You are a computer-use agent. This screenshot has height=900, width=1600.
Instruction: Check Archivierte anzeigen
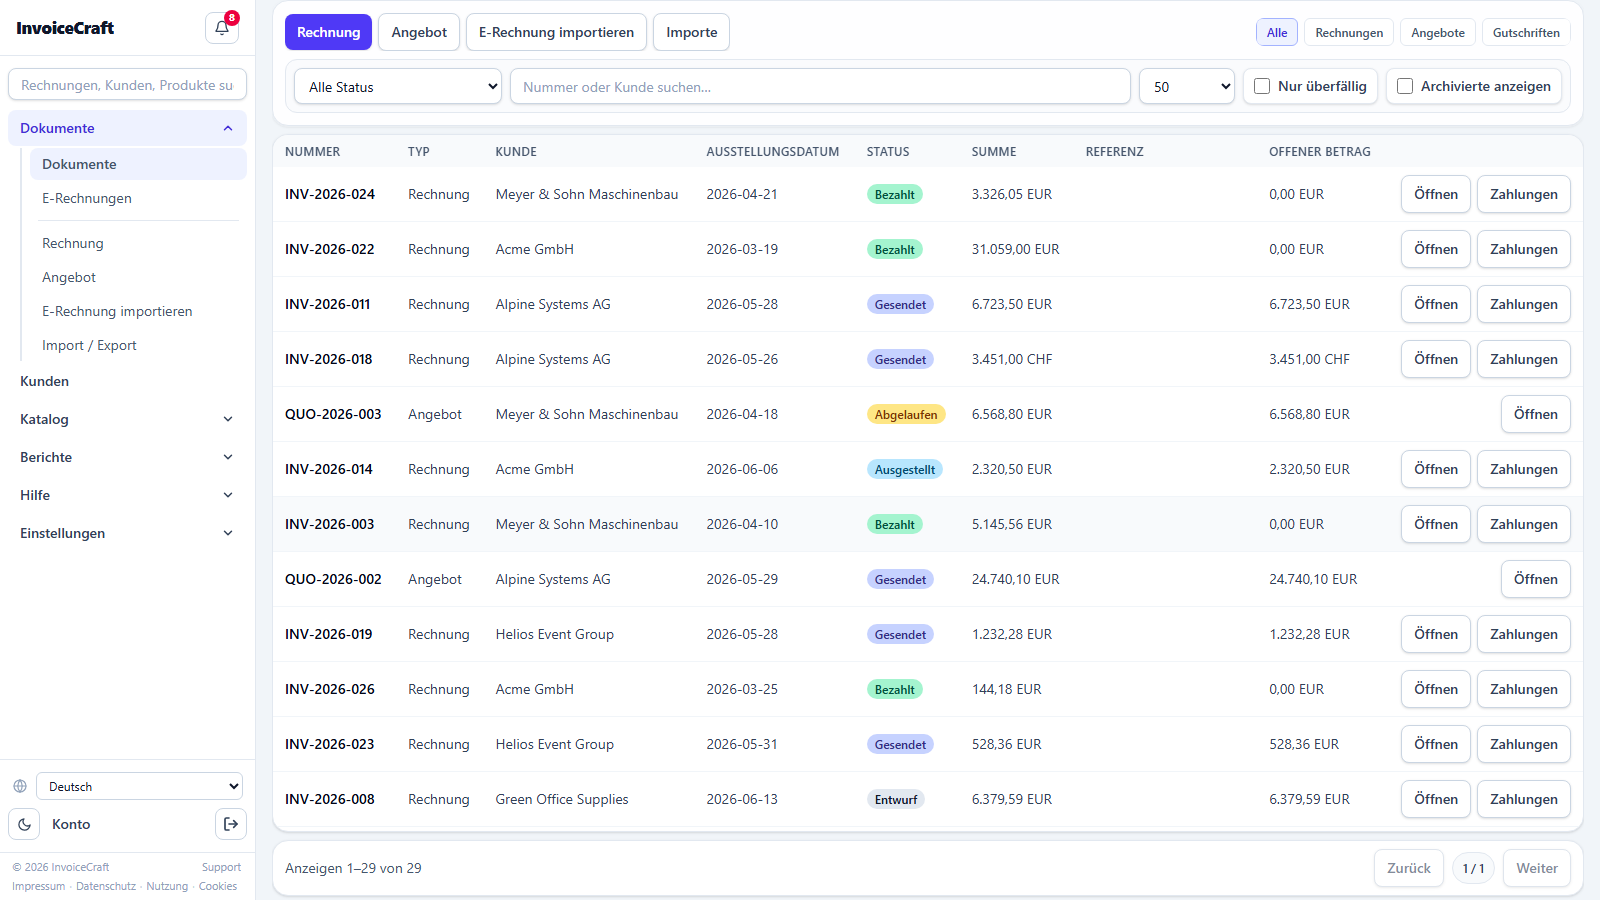(x=1405, y=86)
